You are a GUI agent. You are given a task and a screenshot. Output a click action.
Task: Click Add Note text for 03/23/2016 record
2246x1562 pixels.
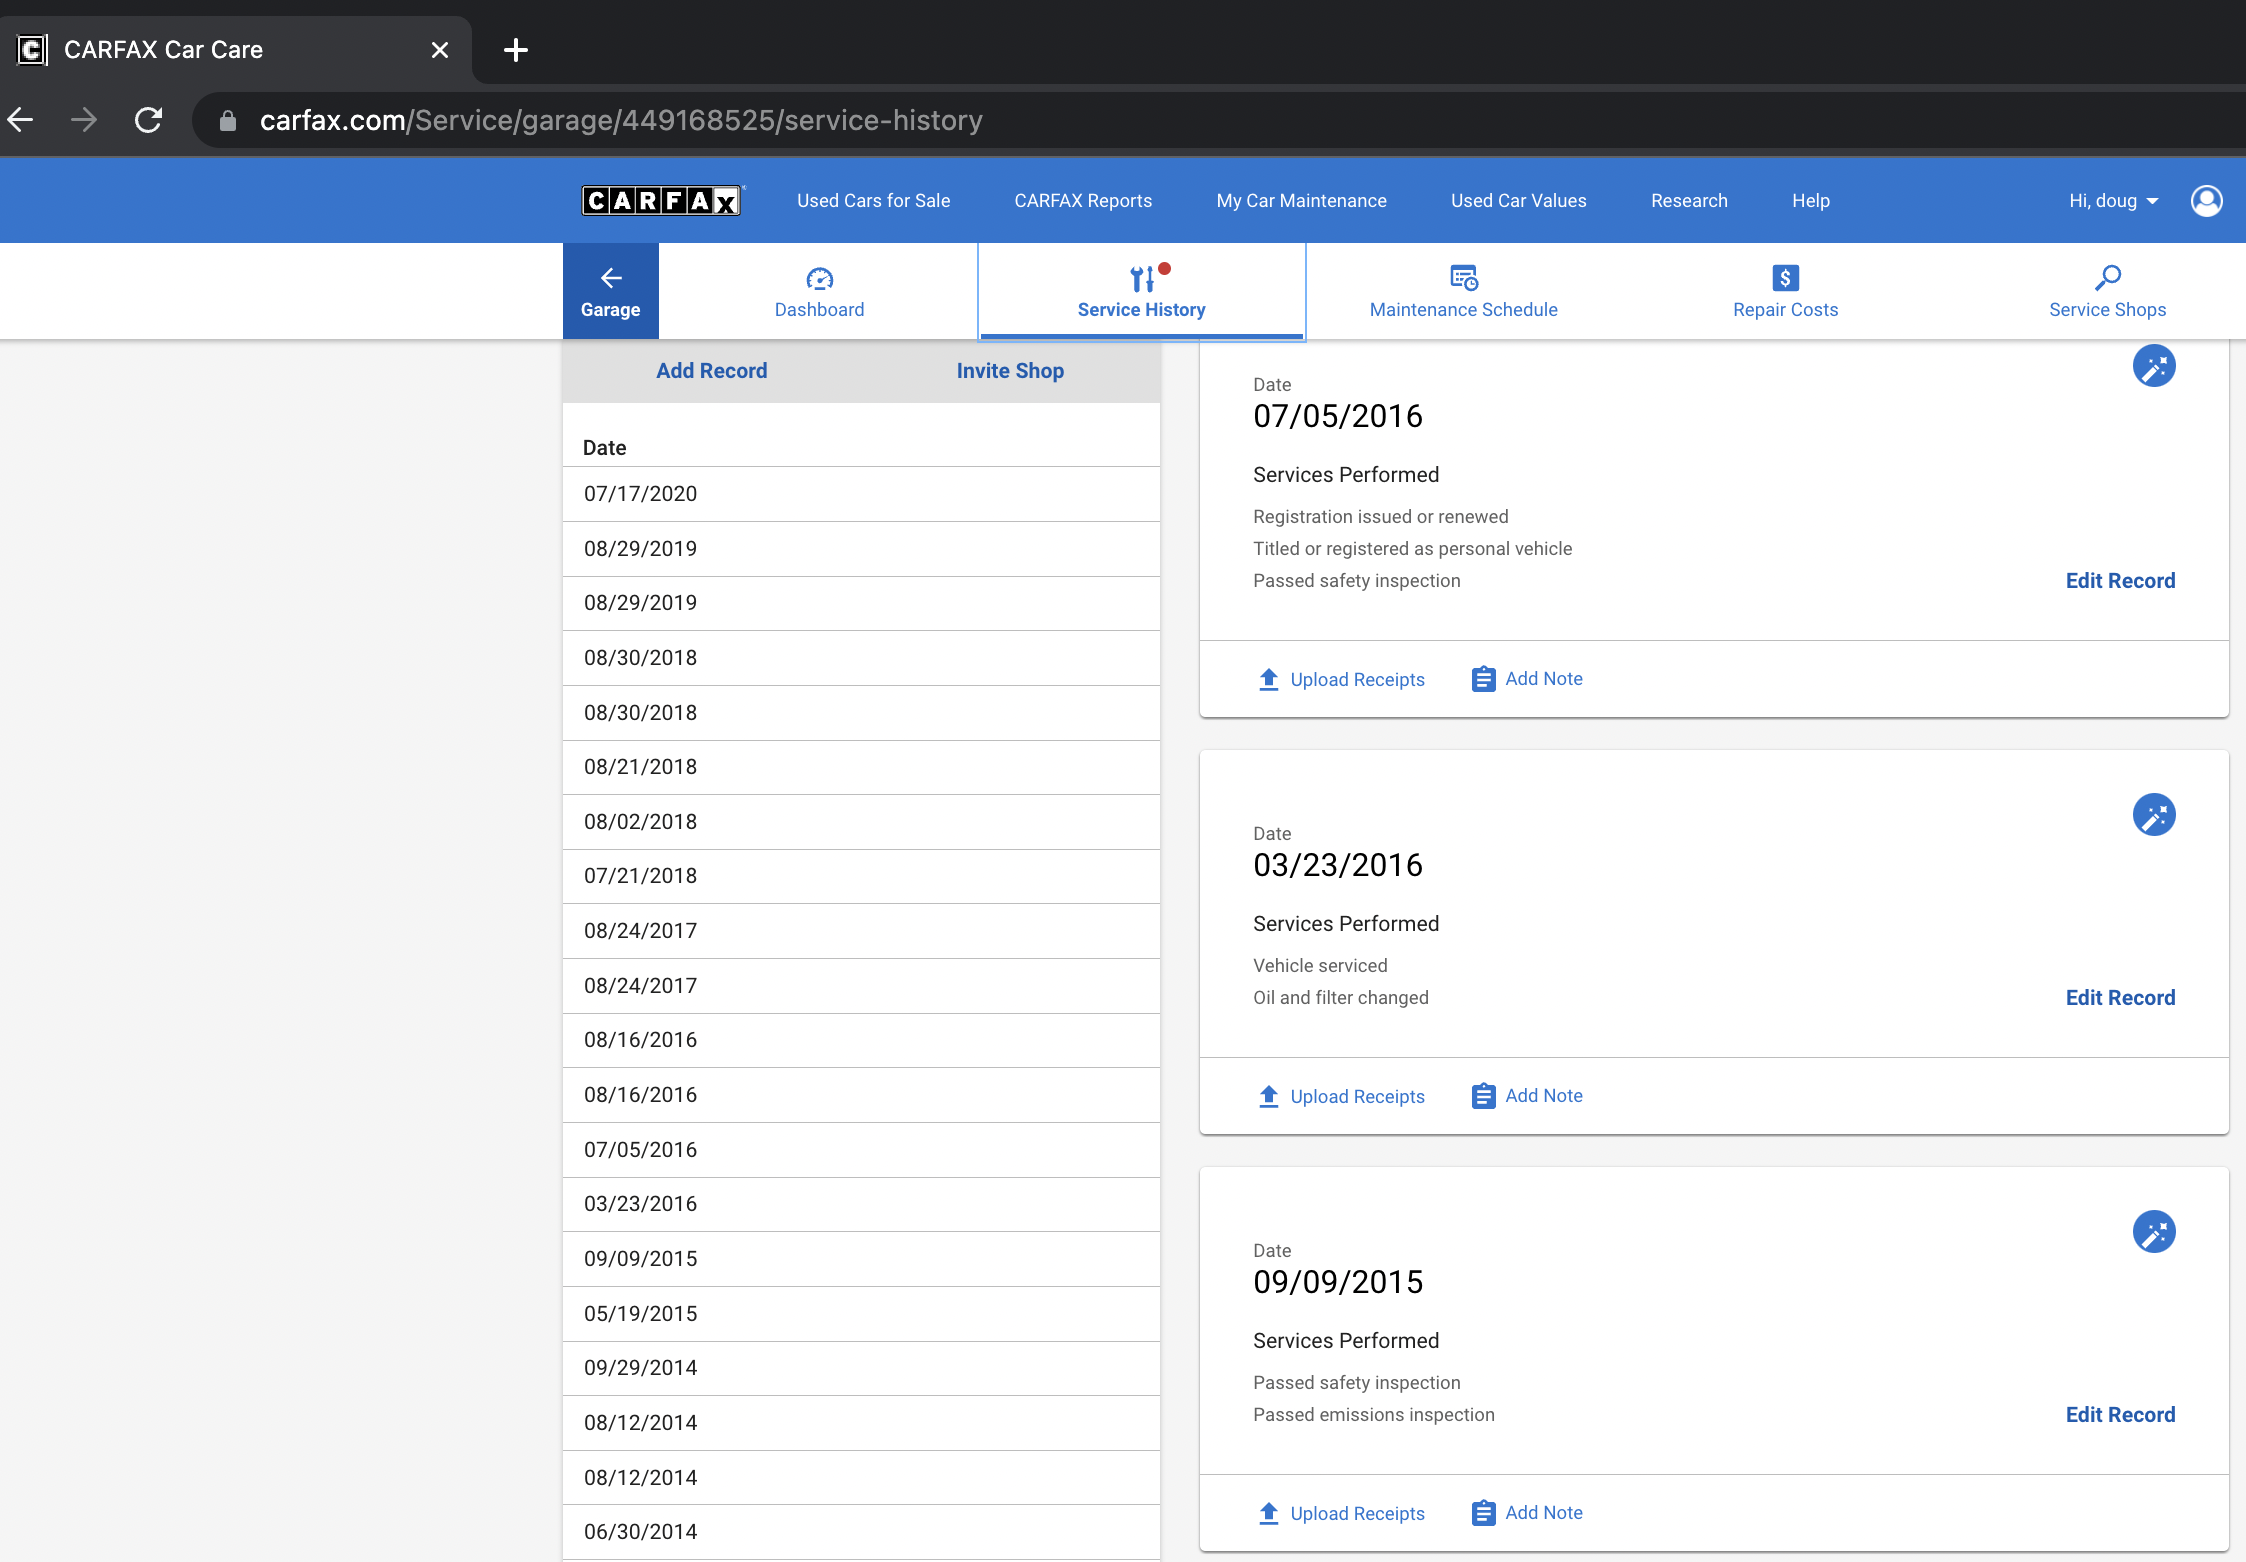point(1544,1096)
